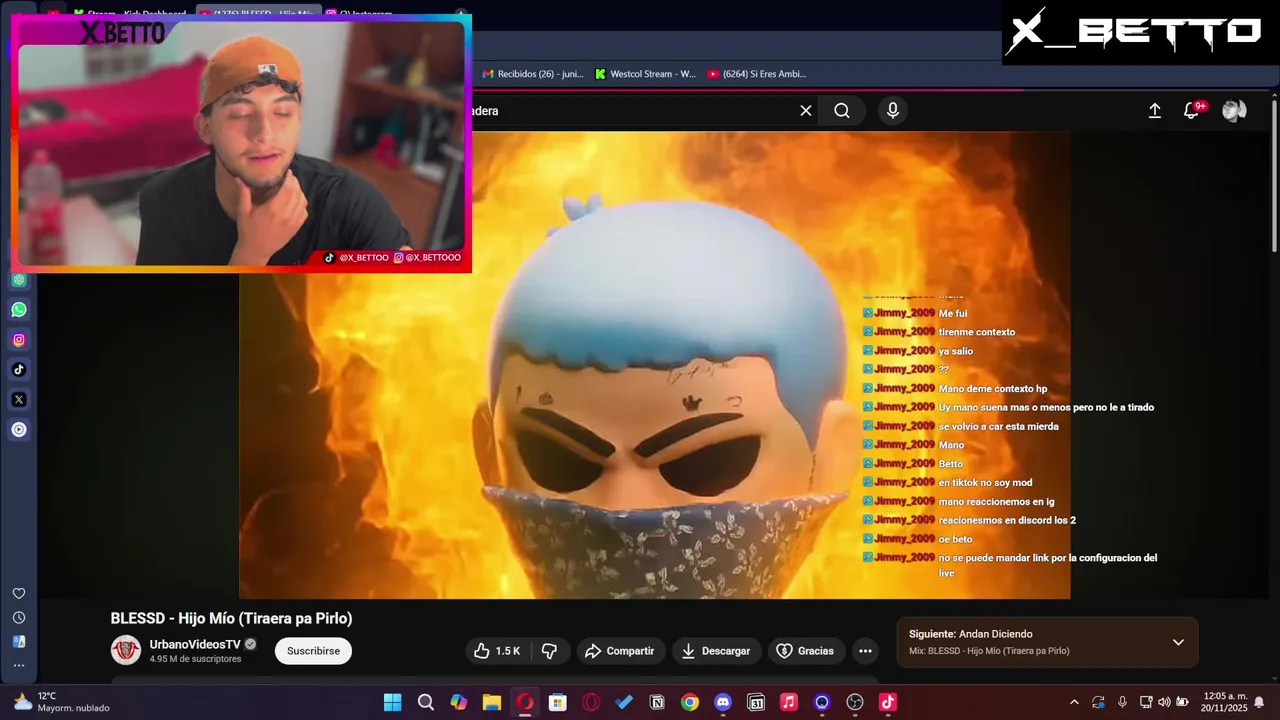Open bookmarks heart in Opera sidebar
The width and height of the screenshot is (1280, 720).
19,594
